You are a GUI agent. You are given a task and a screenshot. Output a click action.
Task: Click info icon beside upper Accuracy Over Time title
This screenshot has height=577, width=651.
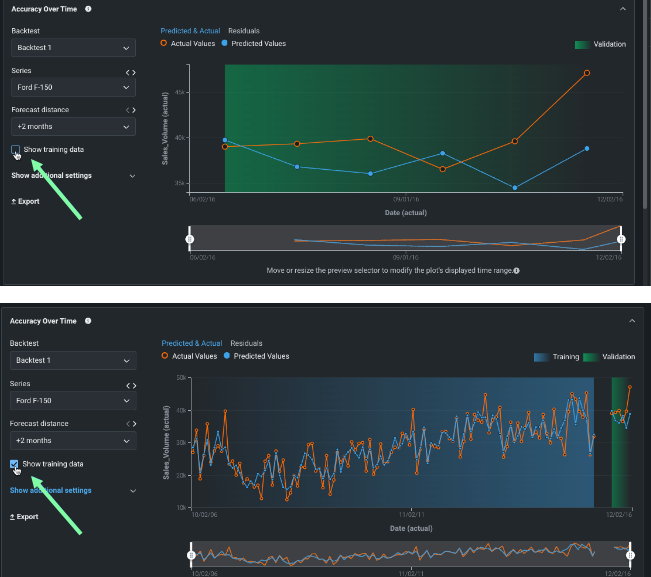tap(89, 9)
